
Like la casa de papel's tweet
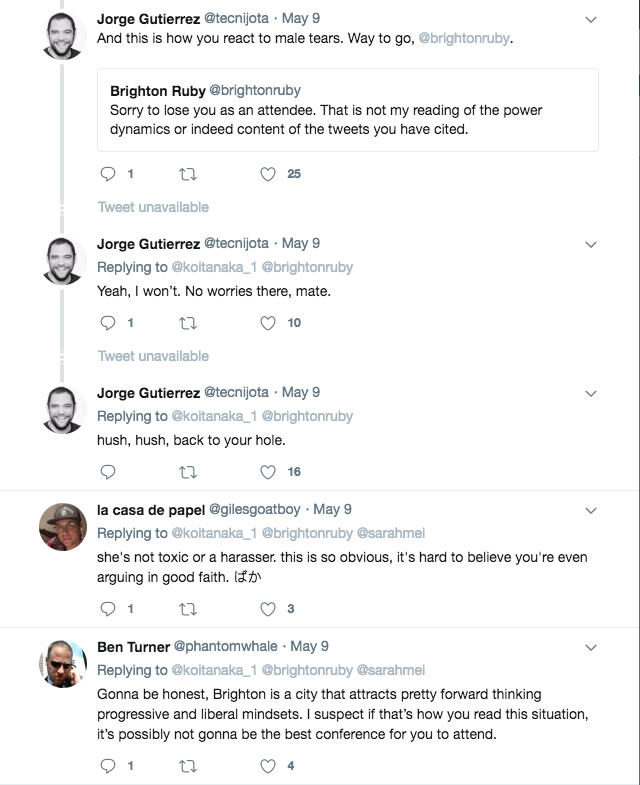268,609
